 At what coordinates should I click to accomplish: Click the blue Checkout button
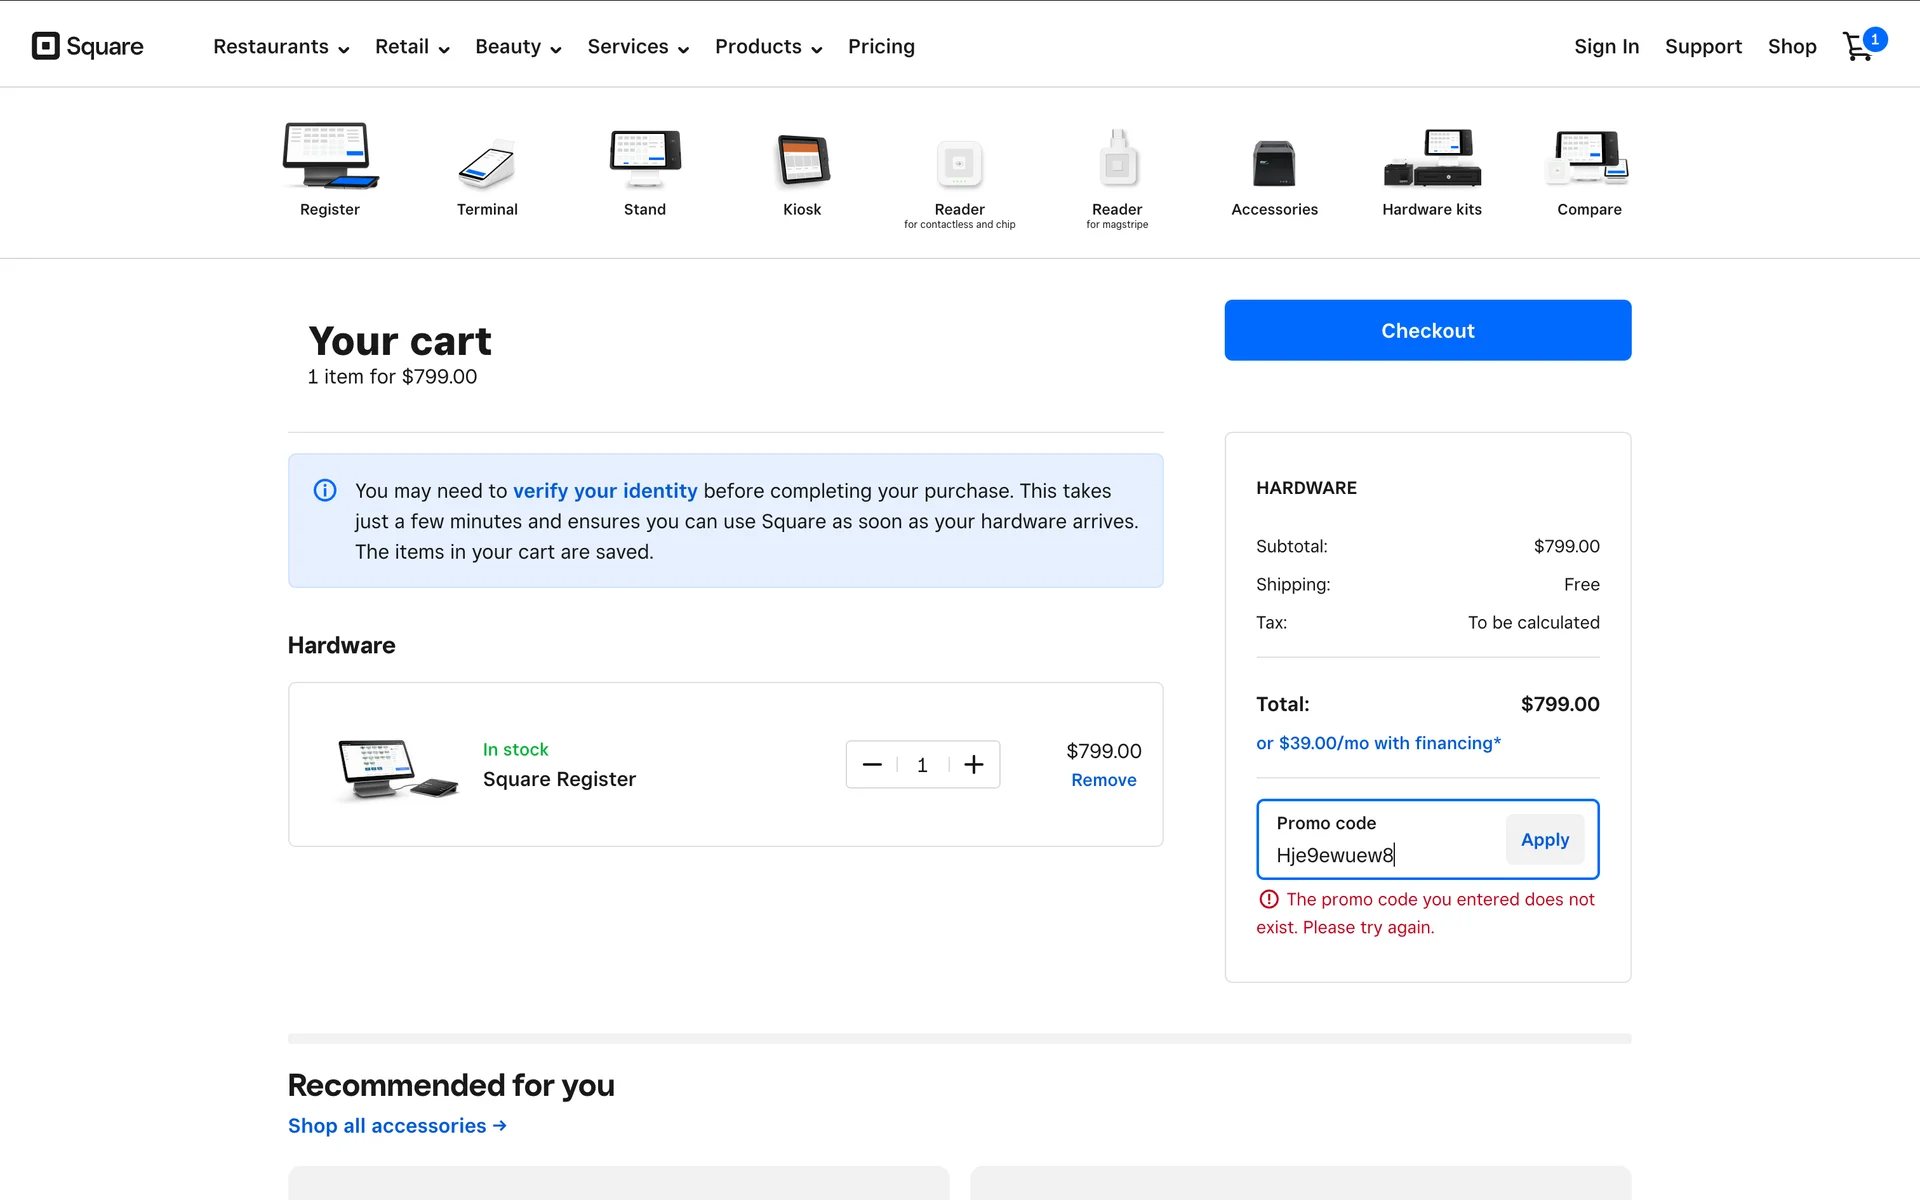tap(1427, 330)
